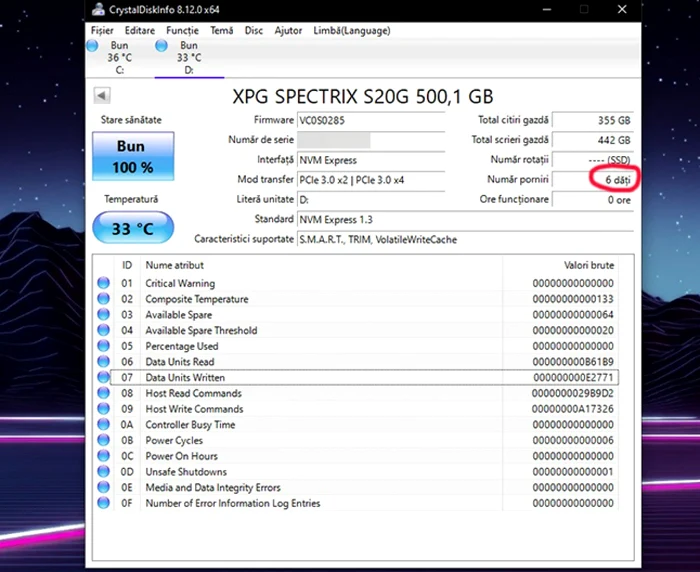Click the status orb of Power On Hours

pos(103,455)
